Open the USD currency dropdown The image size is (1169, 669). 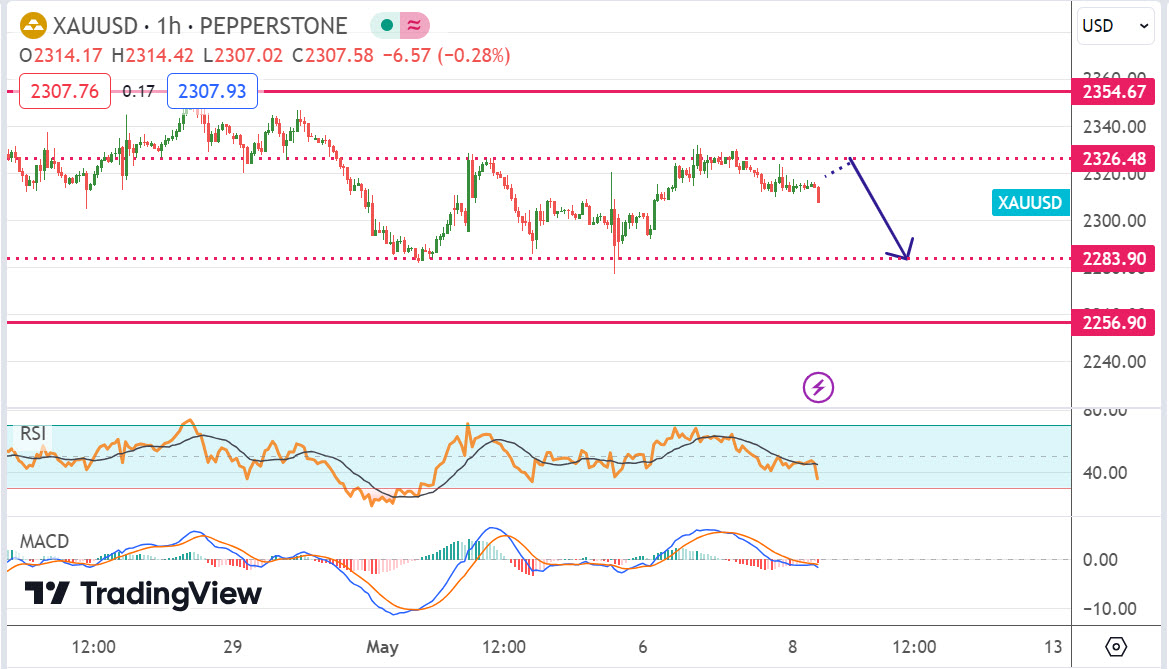coord(1115,26)
